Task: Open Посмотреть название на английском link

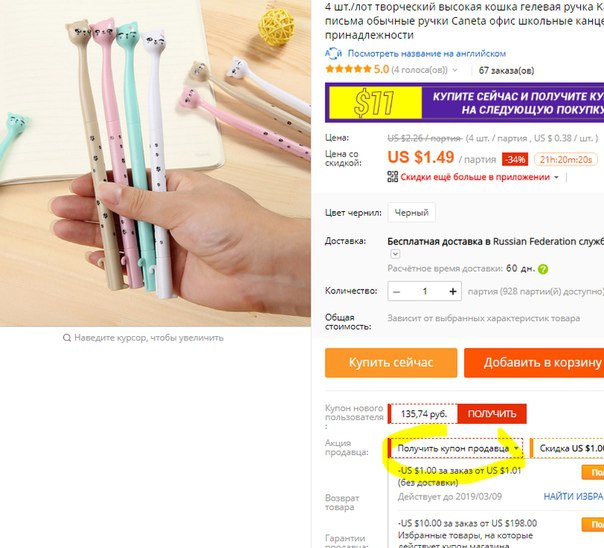Action: [426, 54]
